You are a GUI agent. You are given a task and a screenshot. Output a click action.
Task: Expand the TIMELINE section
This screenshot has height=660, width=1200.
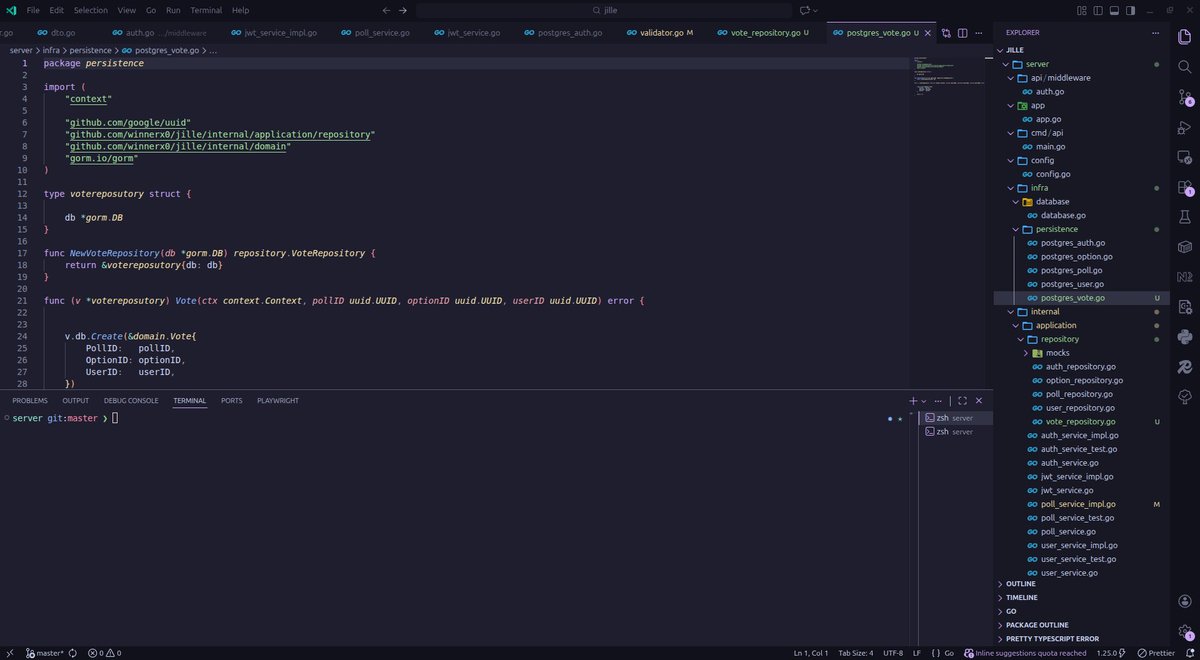point(1022,597)
